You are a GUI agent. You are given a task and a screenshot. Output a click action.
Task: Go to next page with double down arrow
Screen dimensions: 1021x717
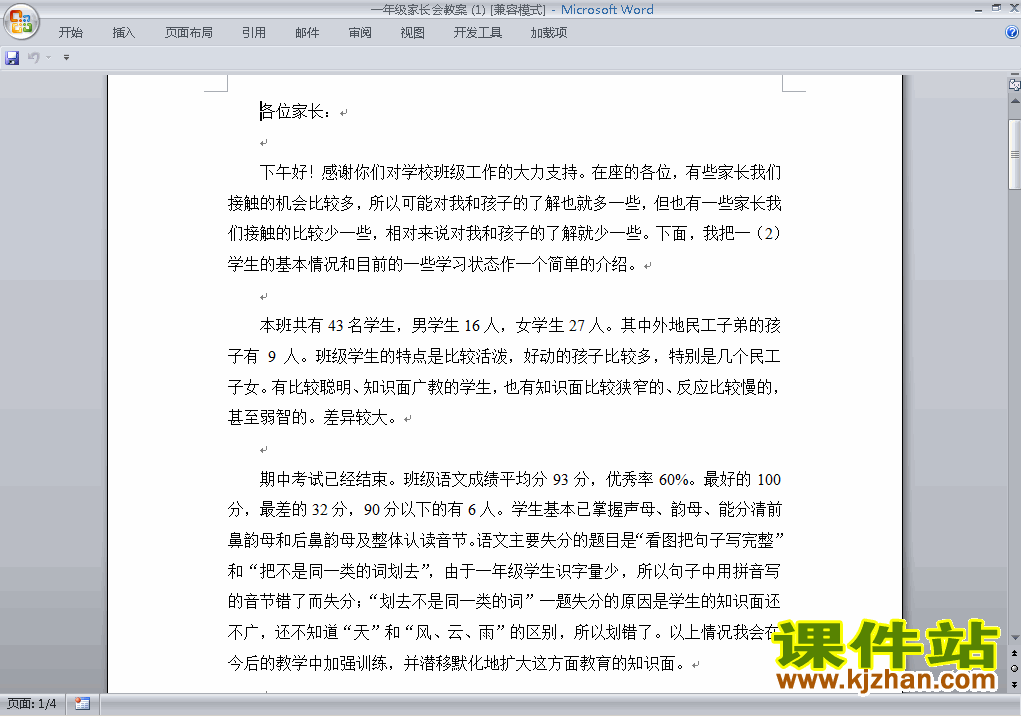(x=1014, y=684)
